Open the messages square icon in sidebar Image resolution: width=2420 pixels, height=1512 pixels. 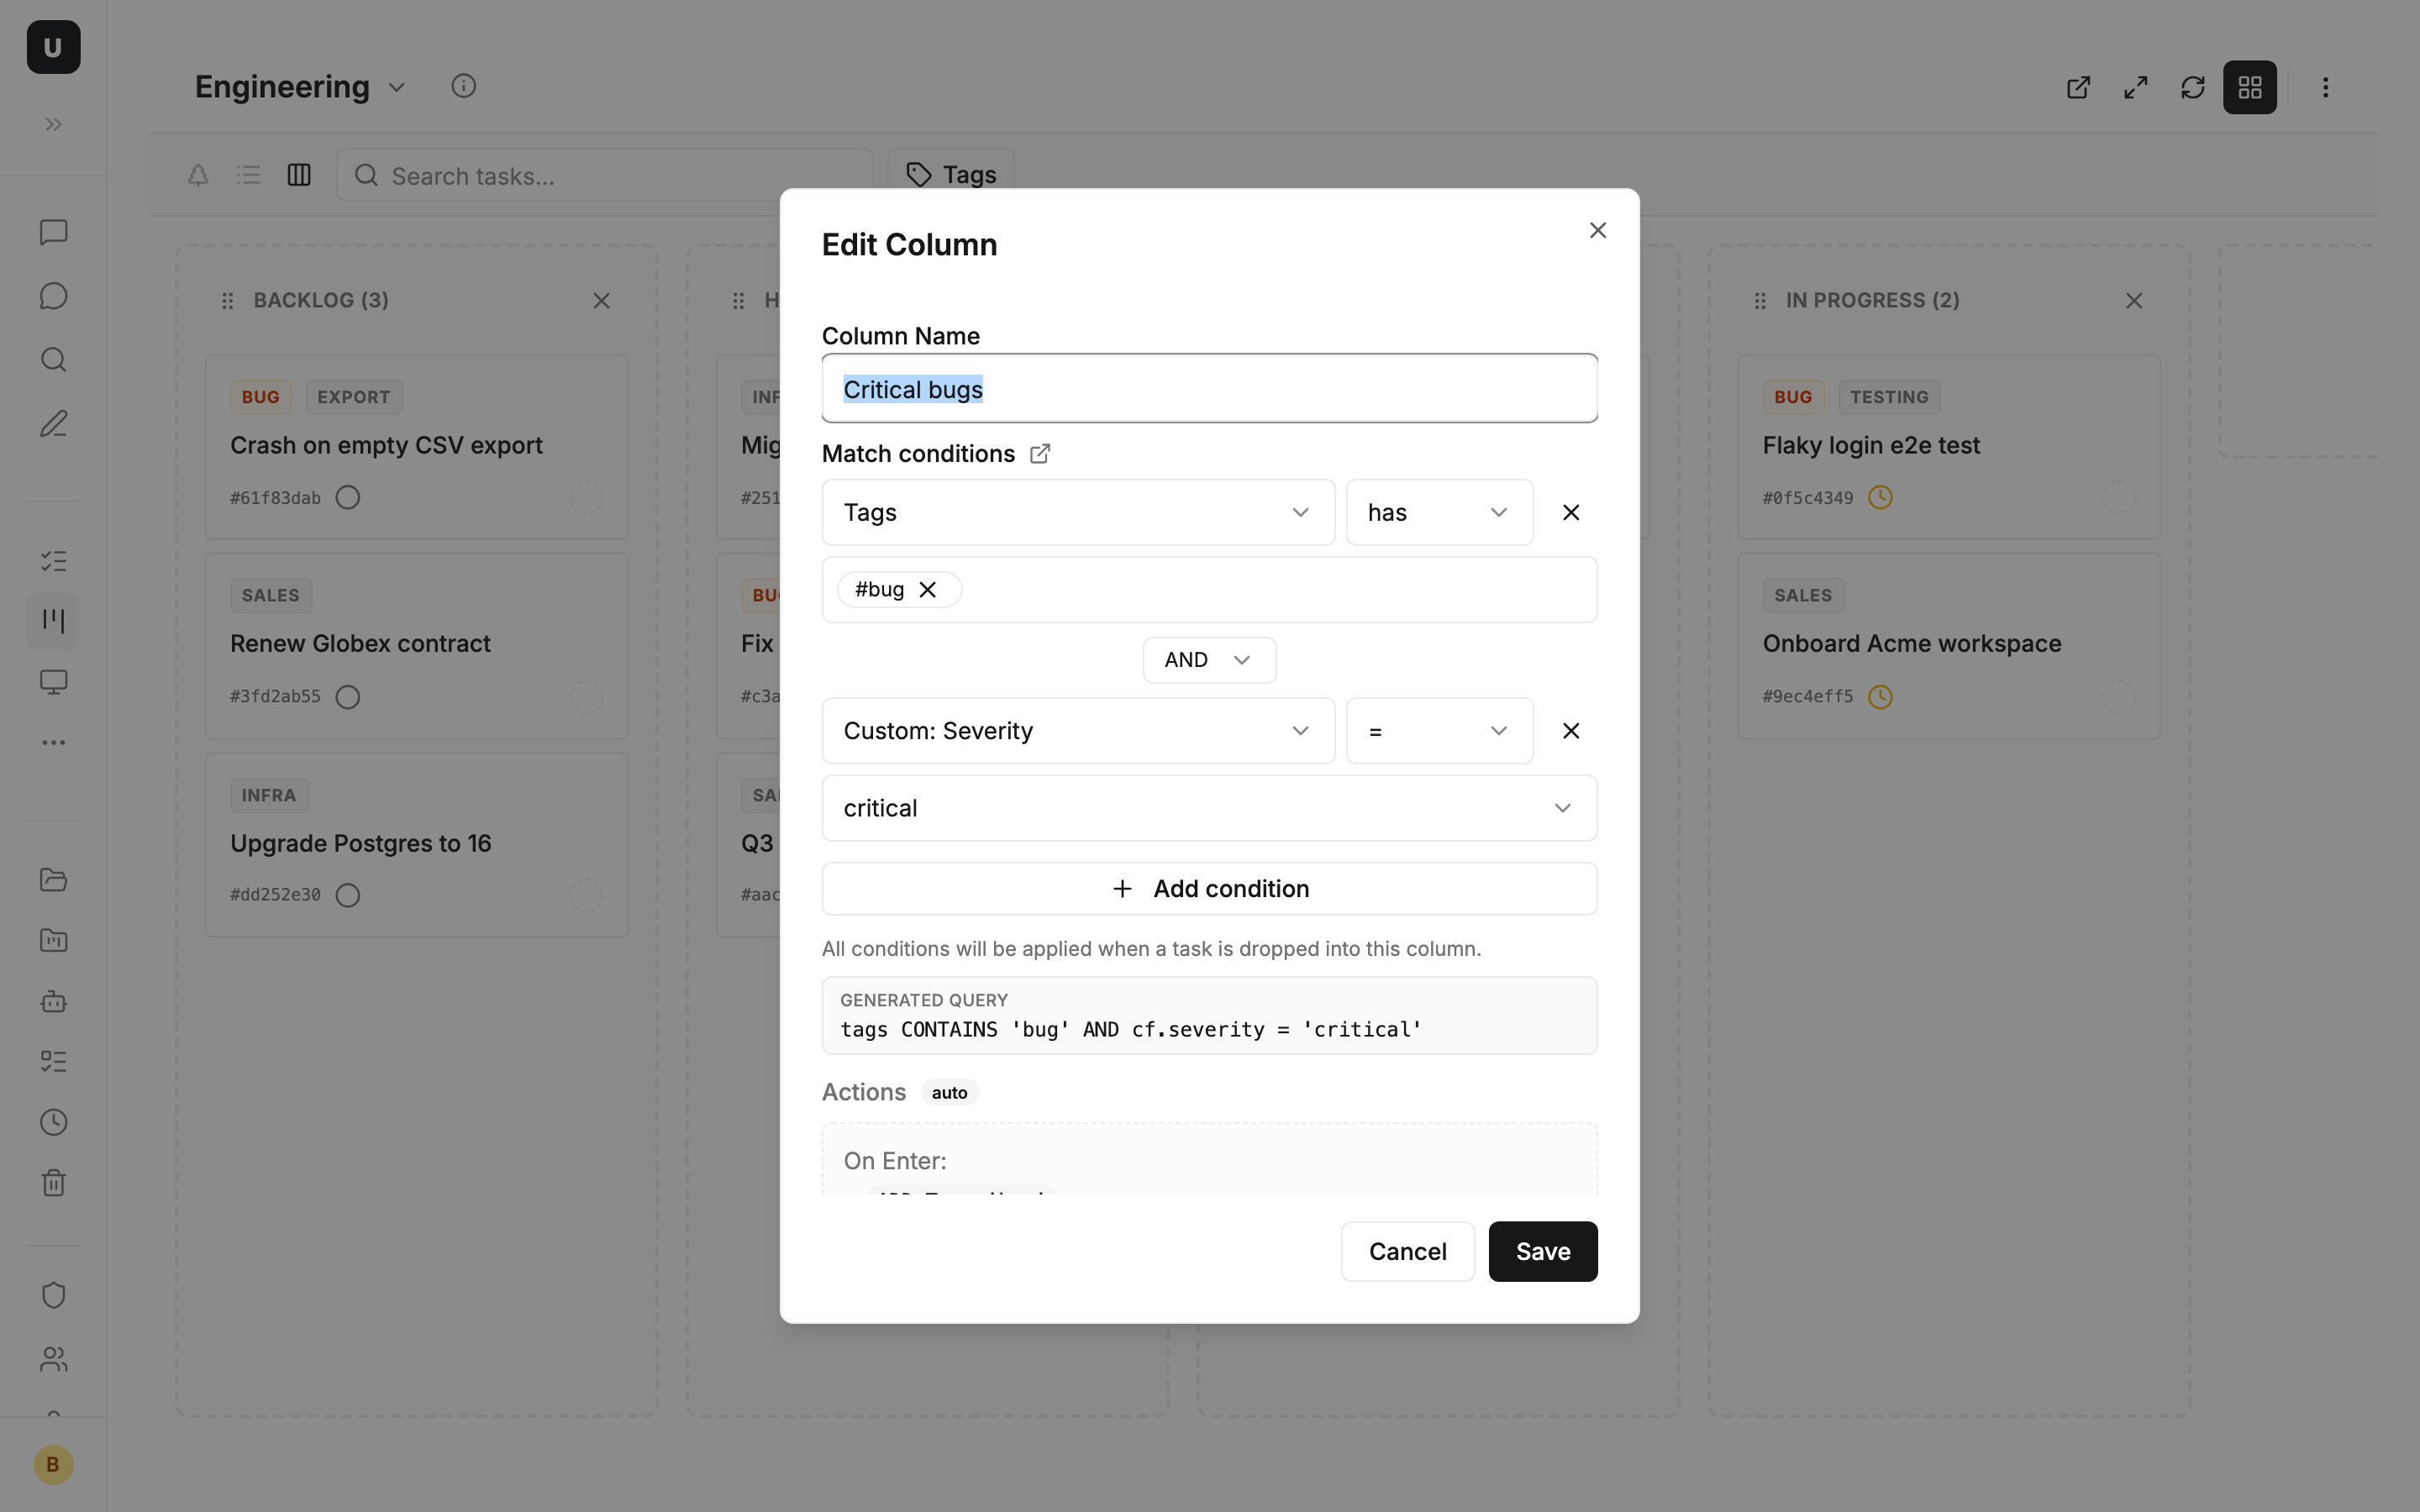pos(53,232)
